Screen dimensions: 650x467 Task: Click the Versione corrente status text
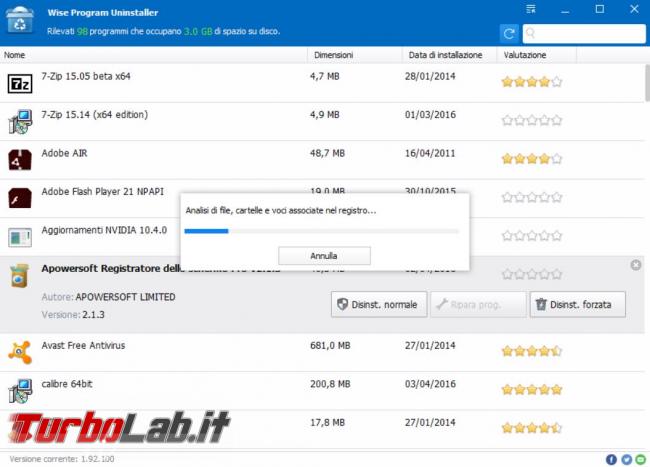[62, 459]
